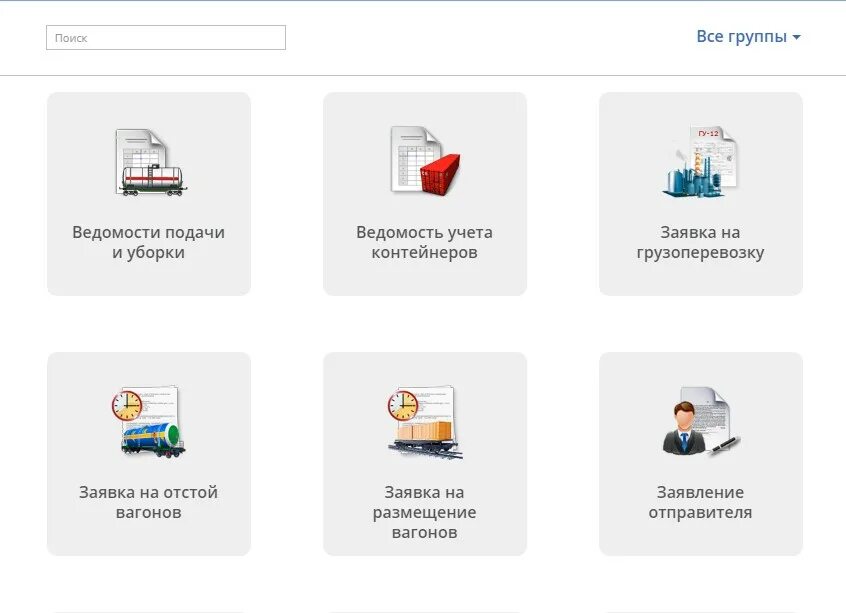Click the tank car document icon for Ведомости подачи и уборки

[x=151, y=162]
